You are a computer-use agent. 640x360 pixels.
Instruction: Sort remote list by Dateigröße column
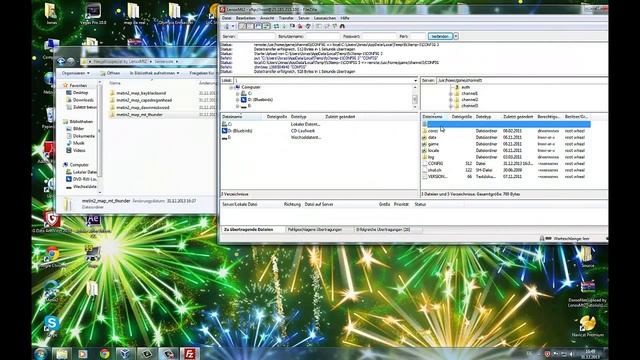[462, 117]
